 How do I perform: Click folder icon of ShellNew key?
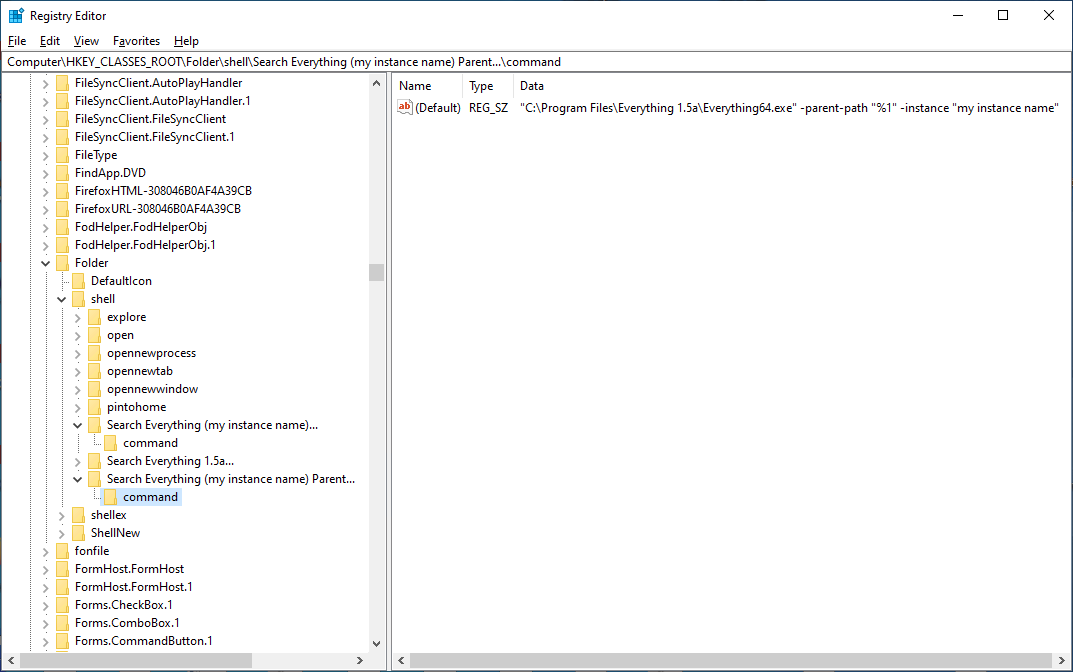tap(79, 533)
